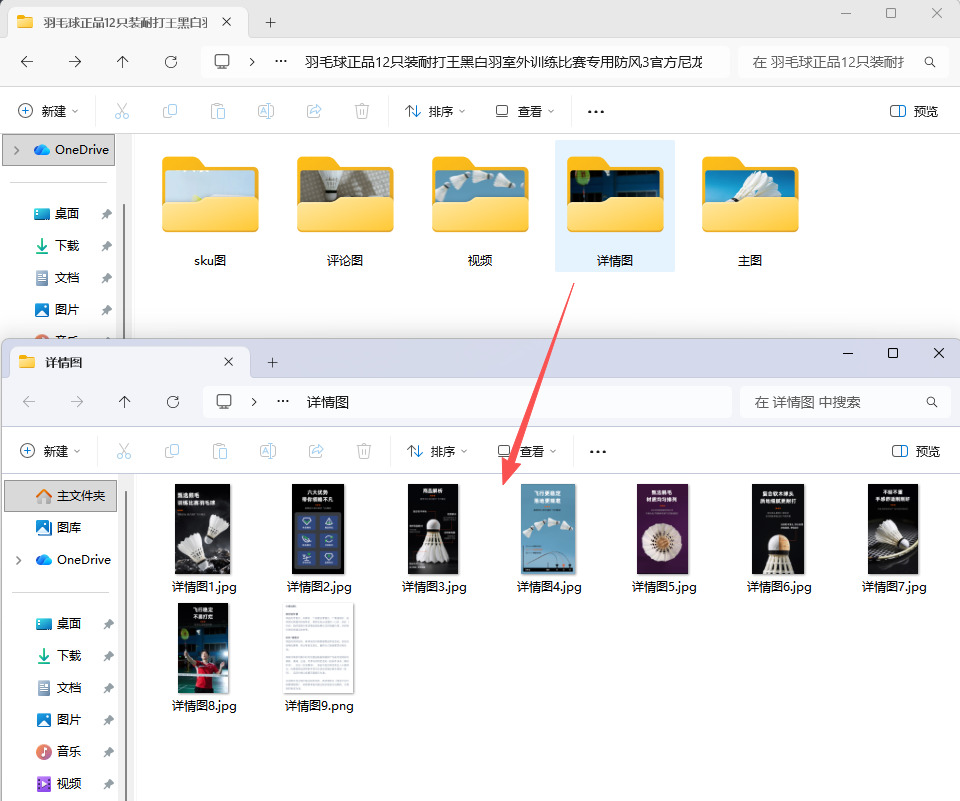Click the PC icon in the 详情图 address bar
This screenshot has width=960, height=801.
tap(223, 402)
